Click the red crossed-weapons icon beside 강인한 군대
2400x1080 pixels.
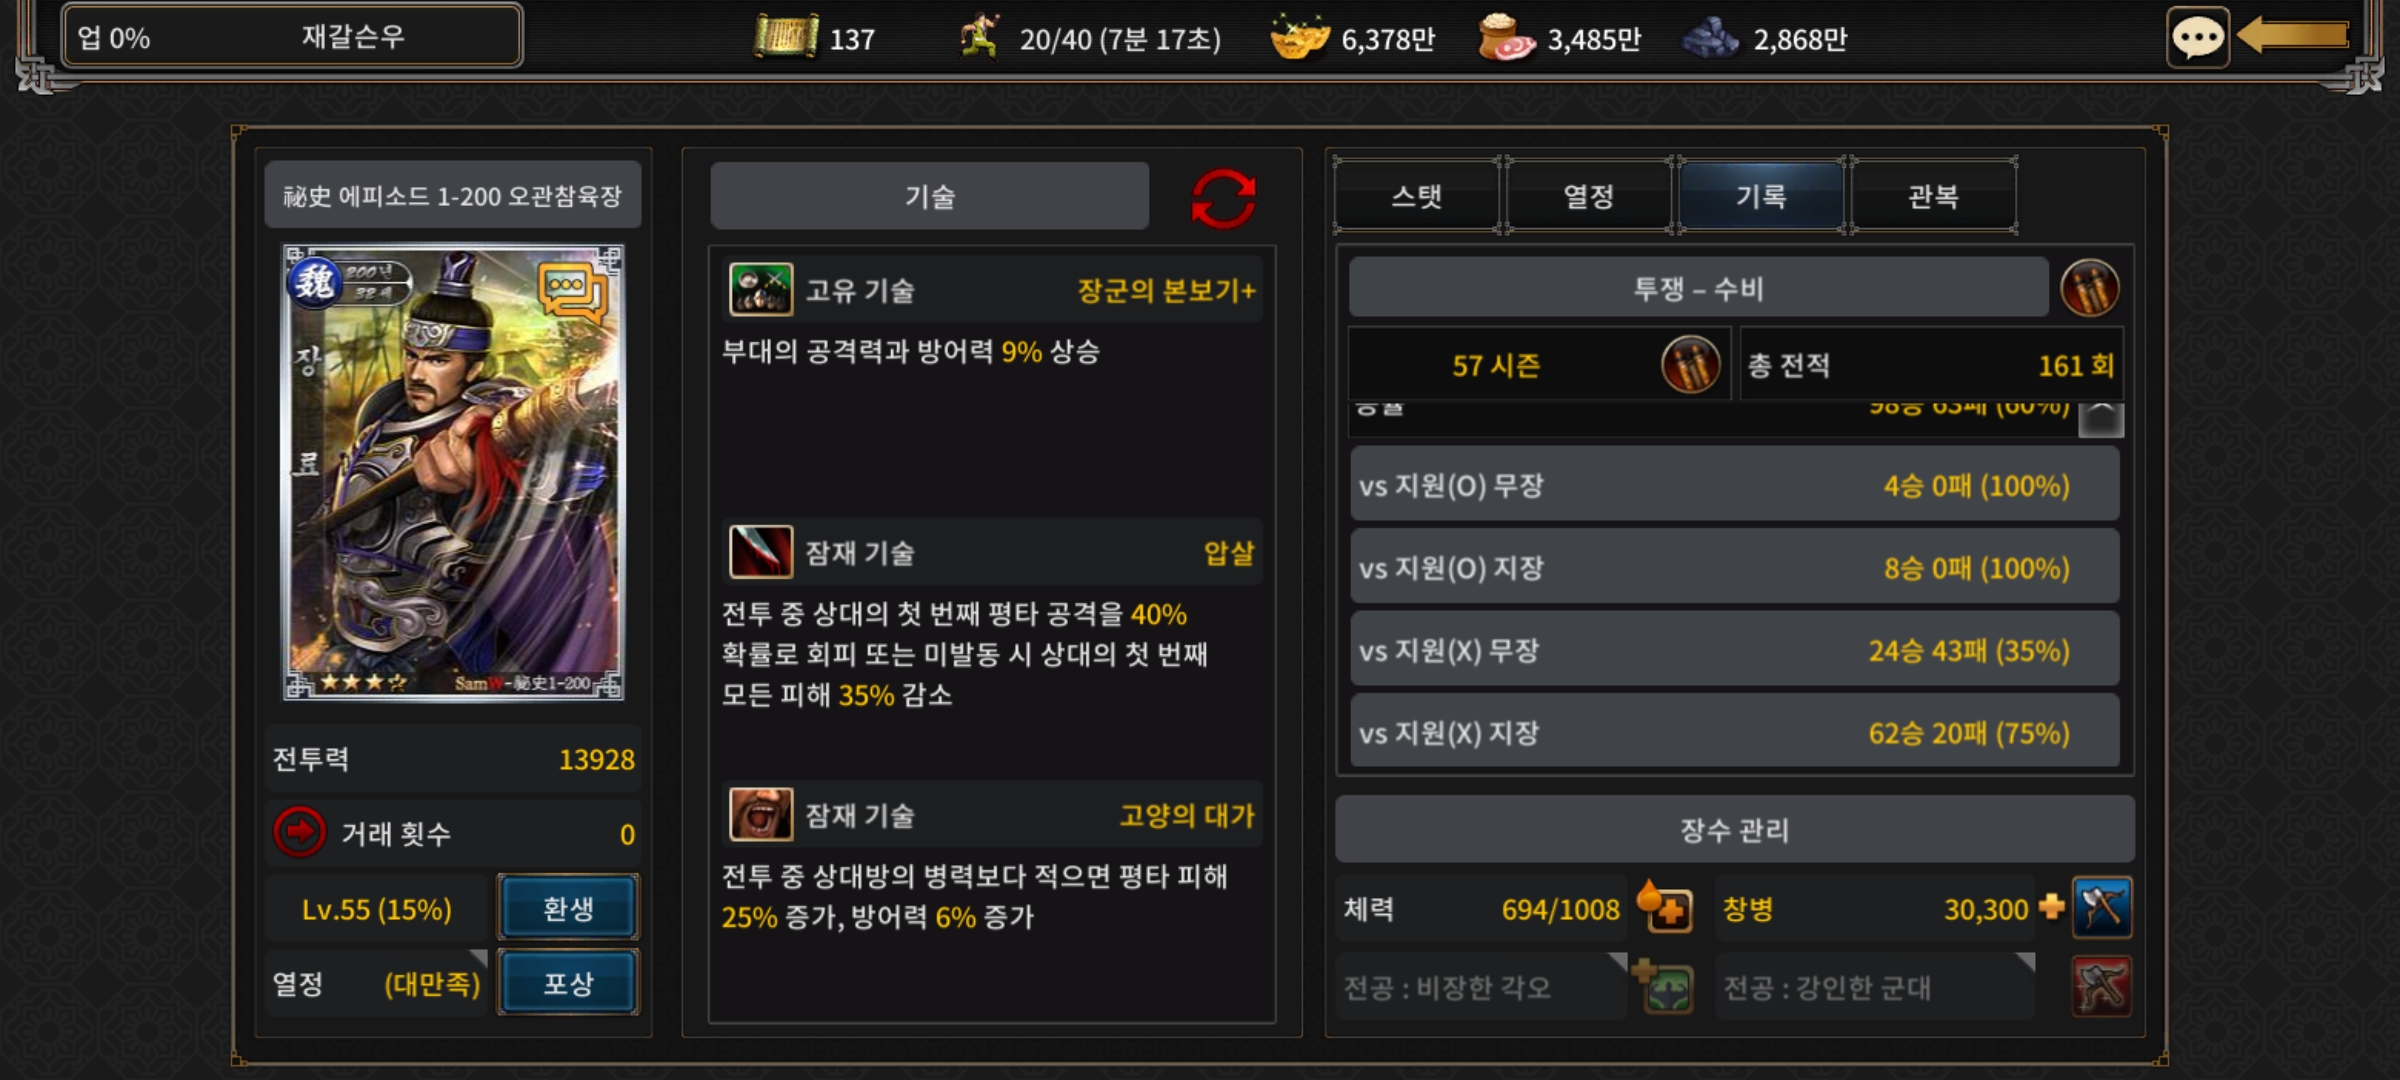click(x=2102, y=987)
